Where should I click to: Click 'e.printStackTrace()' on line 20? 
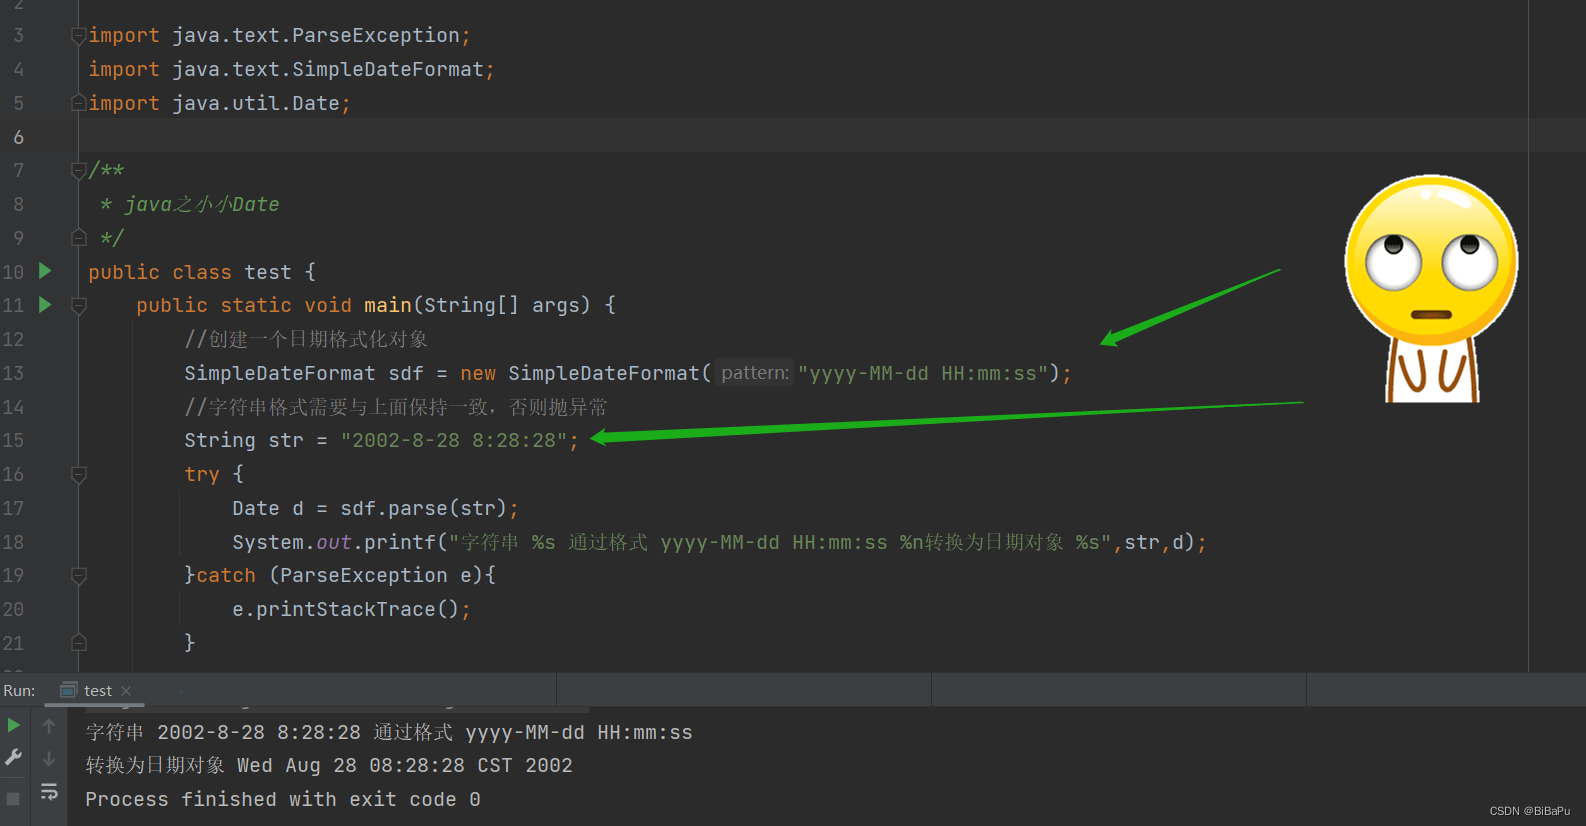point(346,609)
